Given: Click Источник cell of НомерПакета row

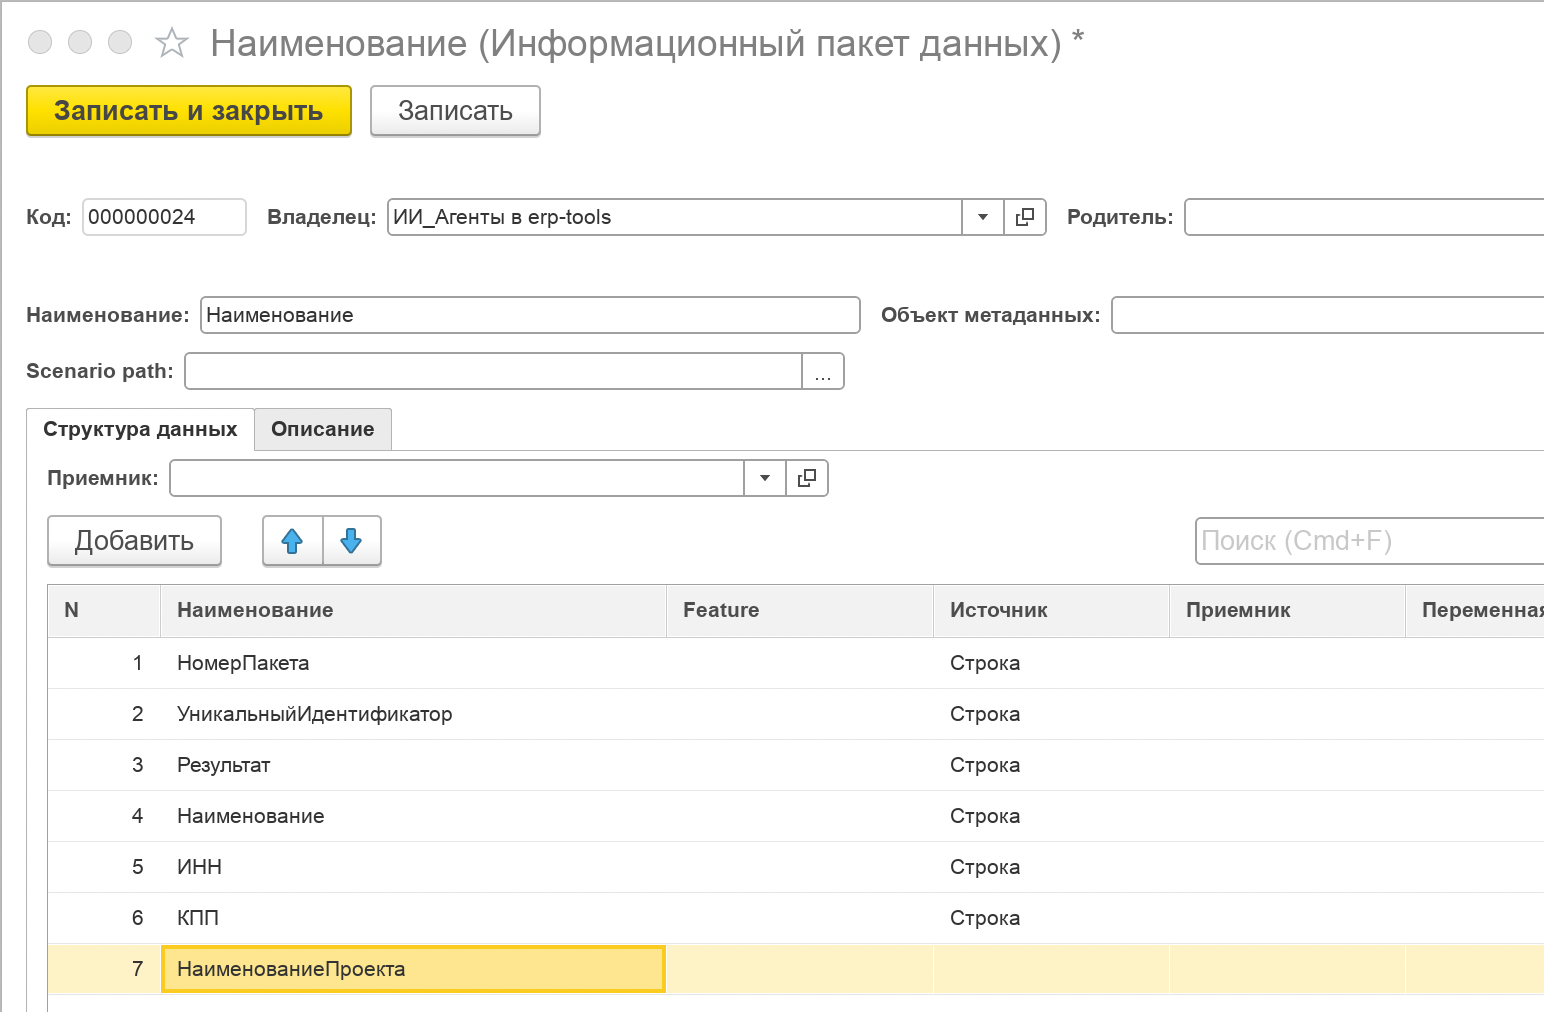Looking at the screenshot, I should click(1051, 663).
